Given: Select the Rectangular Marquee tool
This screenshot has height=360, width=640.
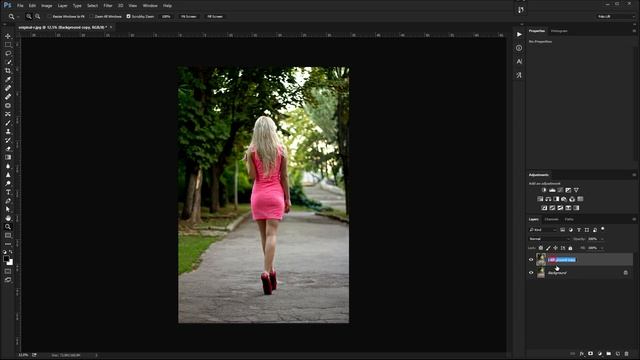Looking at the screenshot, I should click(x=8, y=44).
